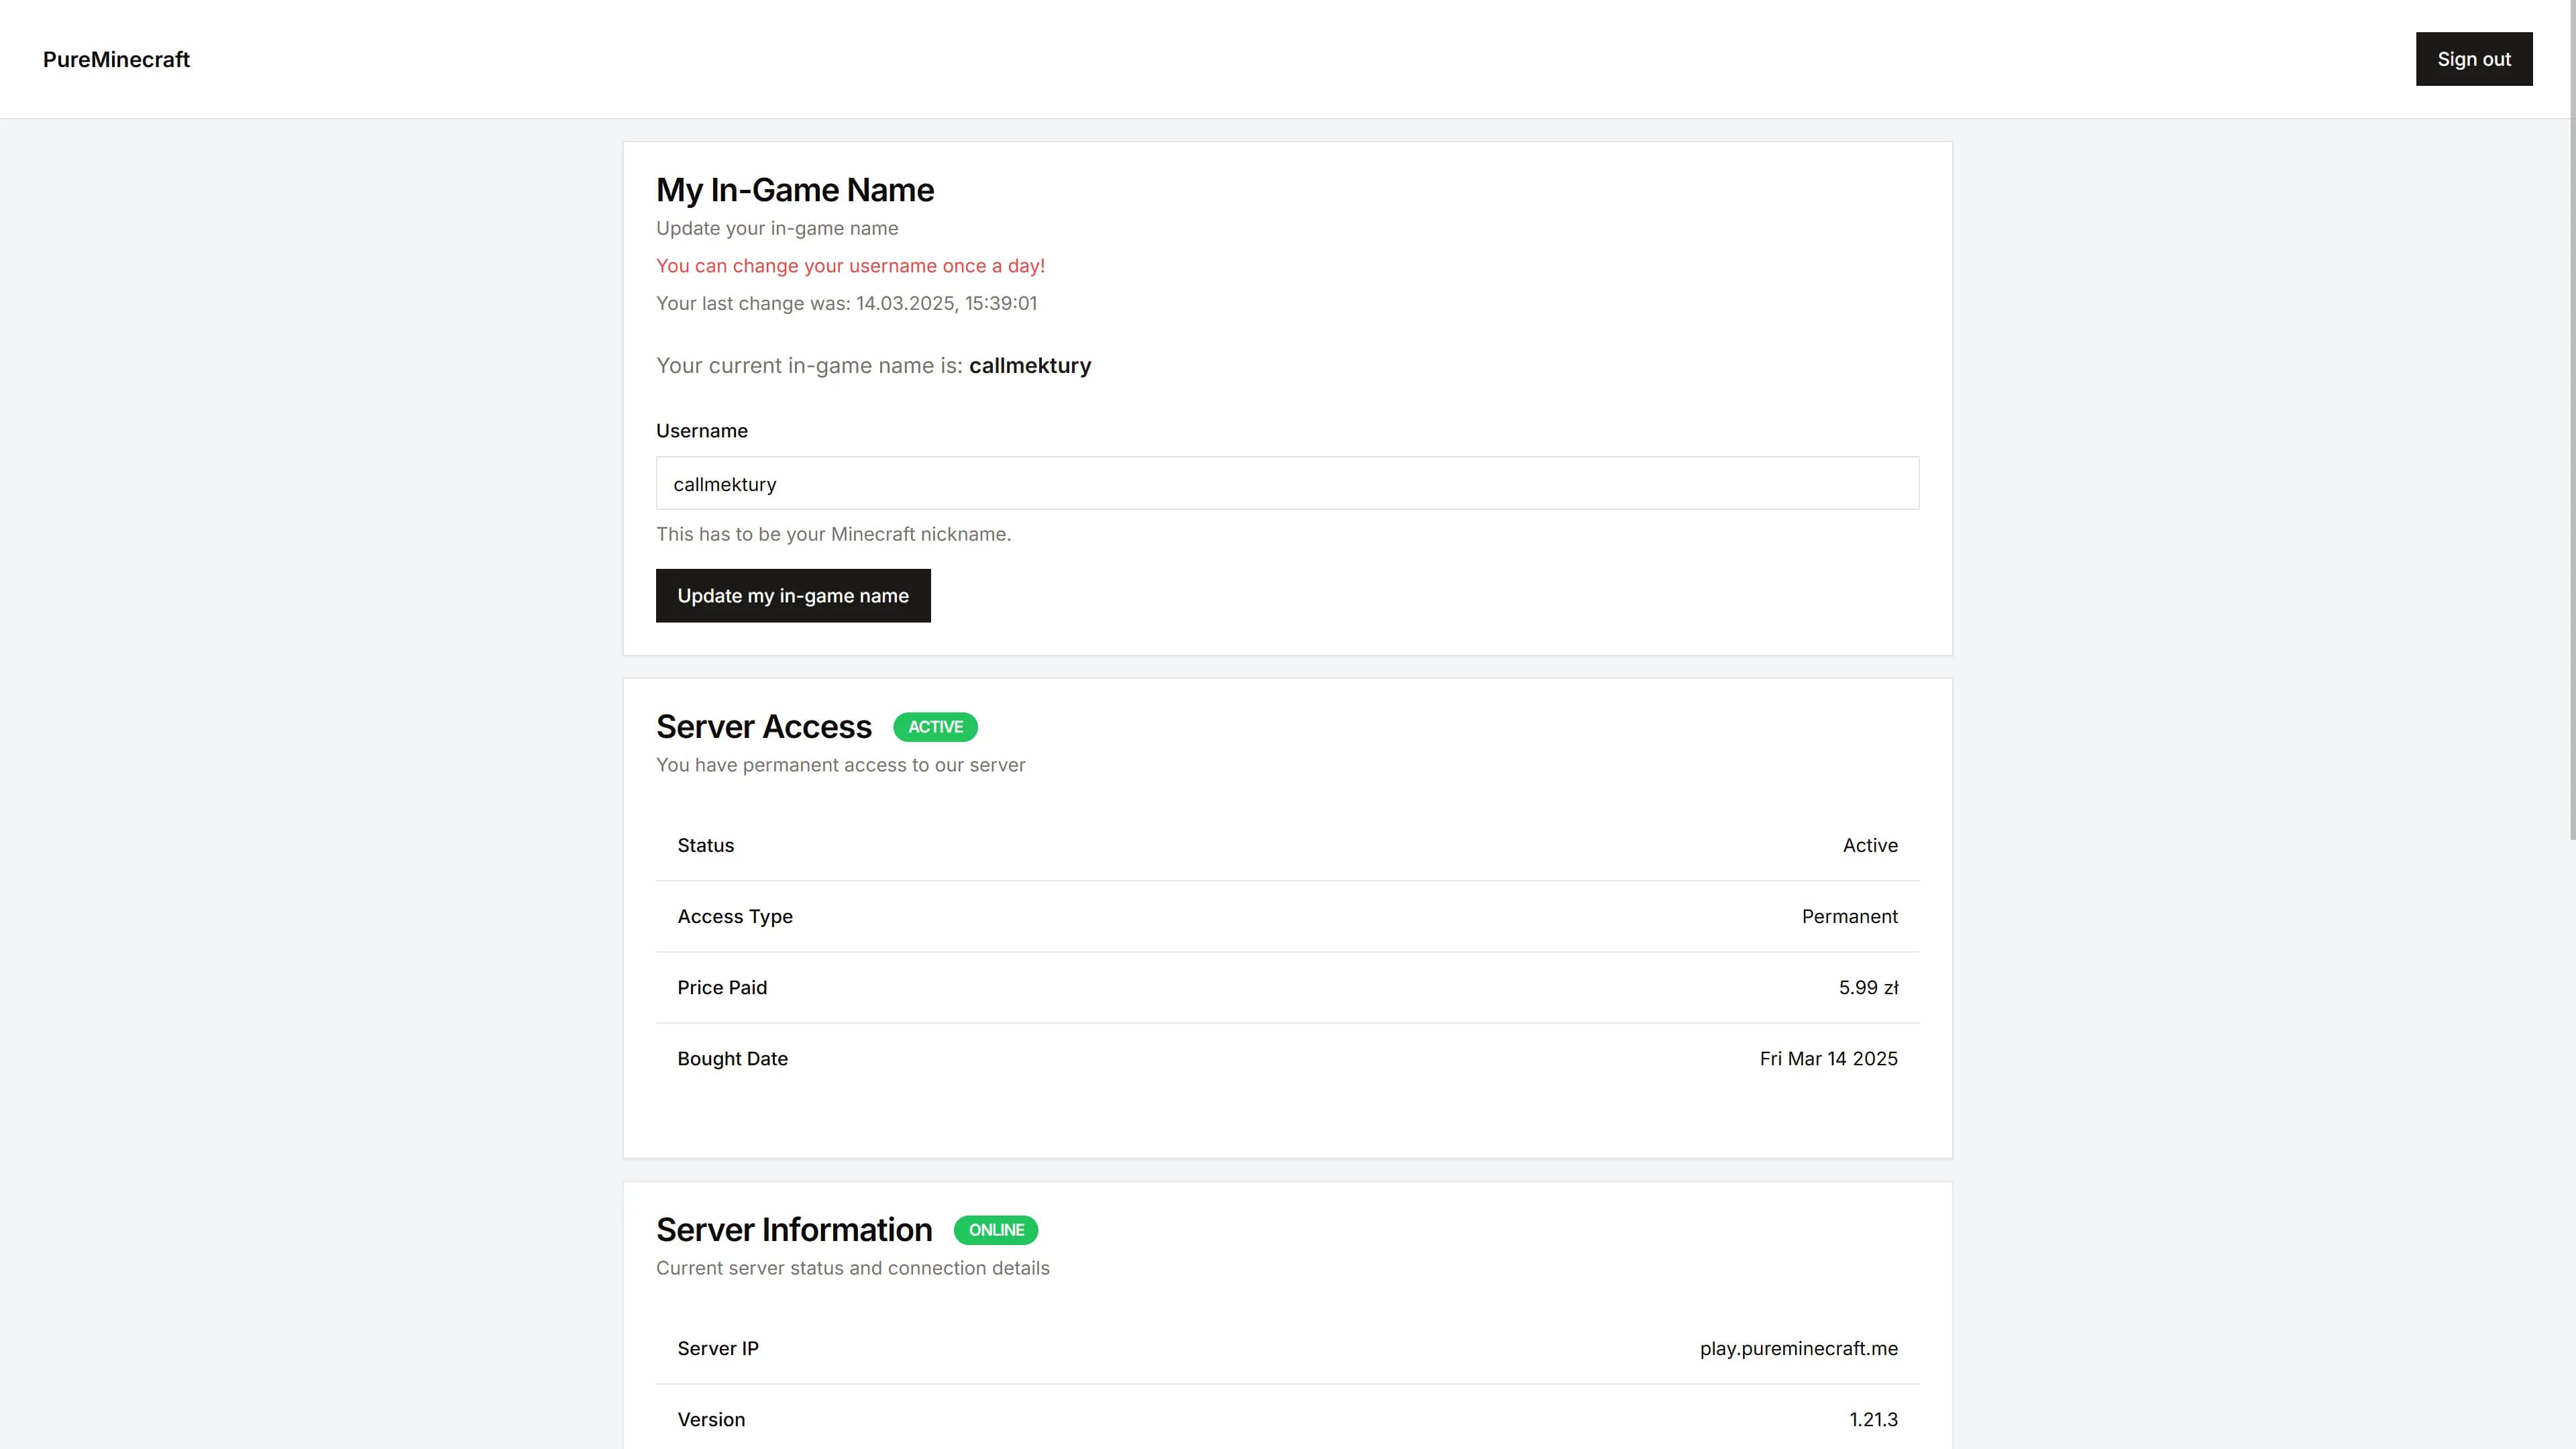The height and width of the screenshot is (1449, 2576).
Task: Click the Update my in-game name button
Action: tap(793, 595)
